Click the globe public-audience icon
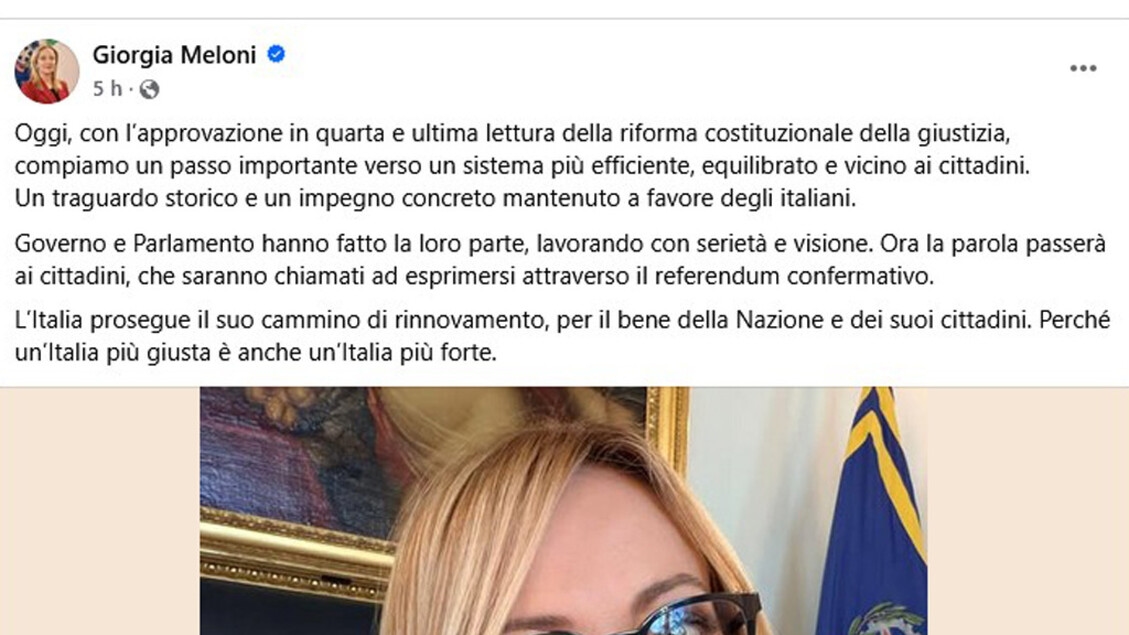1129x635 pixels. coord(149,89)
